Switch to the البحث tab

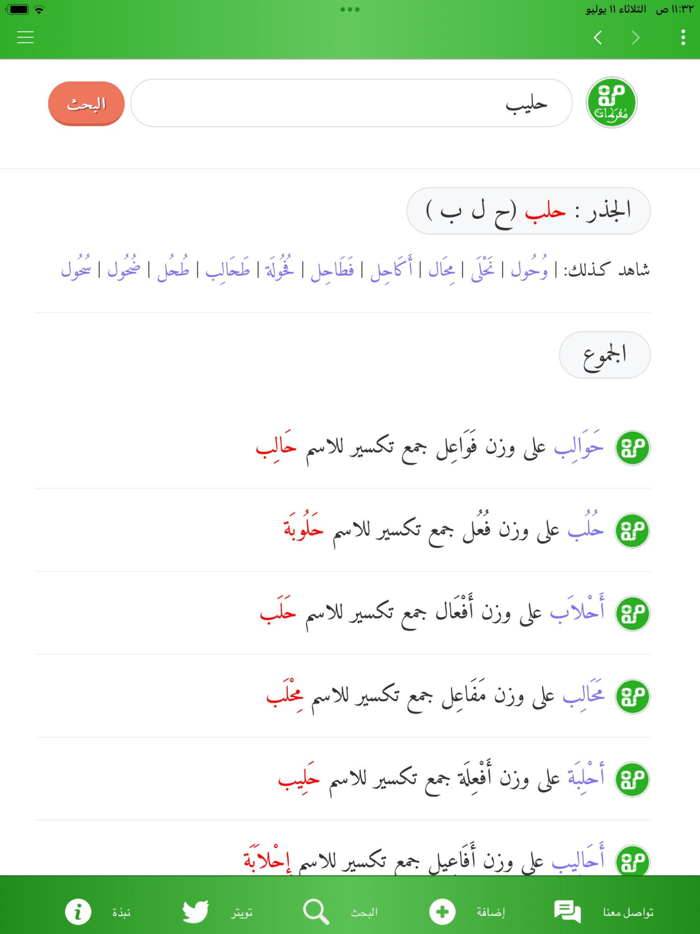pyautogui.click(x=340, y=912)
